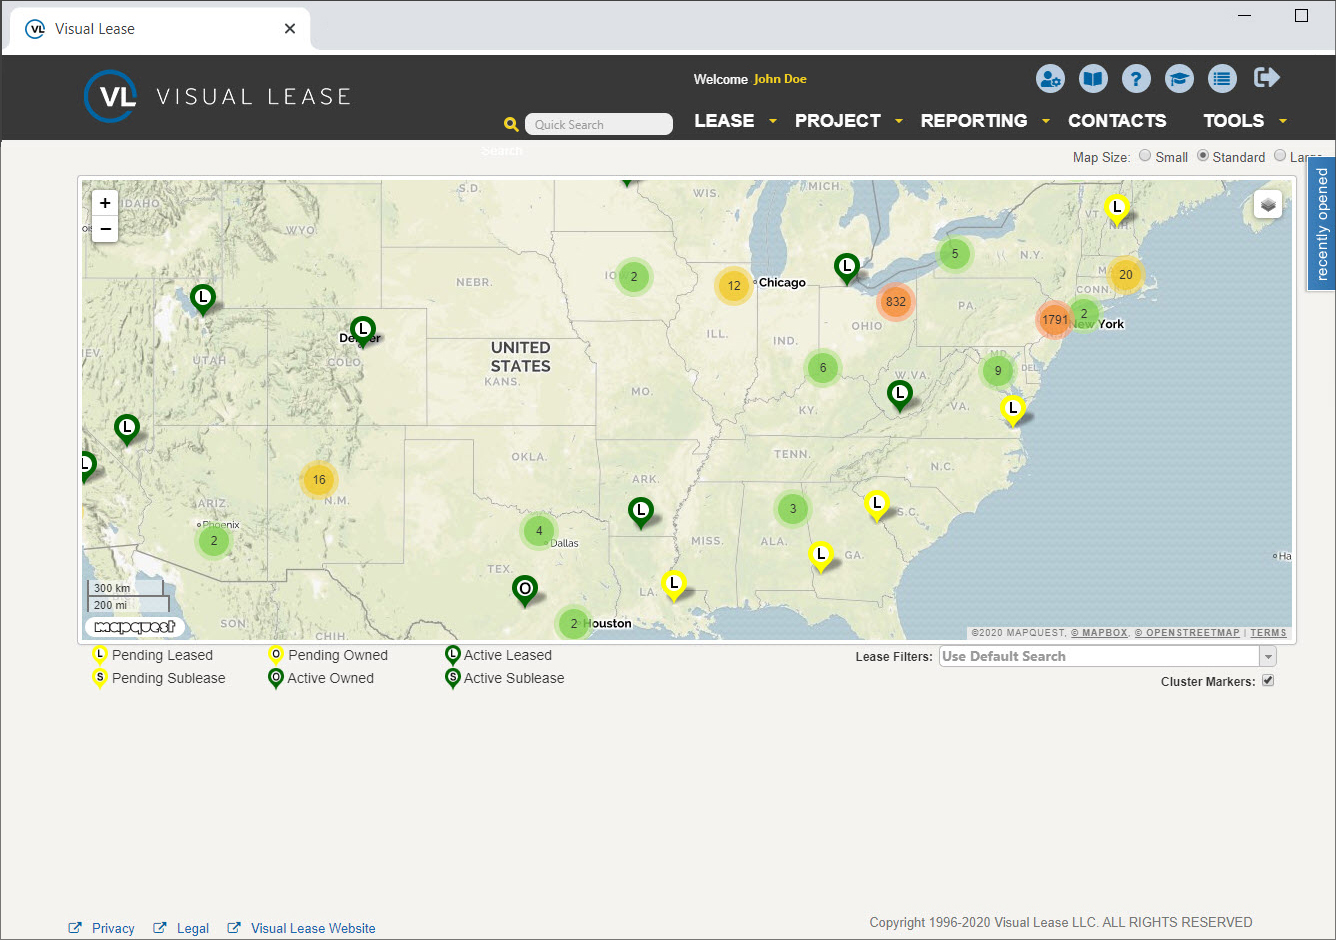Image resolution: width=1336 pixels, height=940 pixels.
Task: Open Visual Lease Website link
Action: (x=313, y=928)
